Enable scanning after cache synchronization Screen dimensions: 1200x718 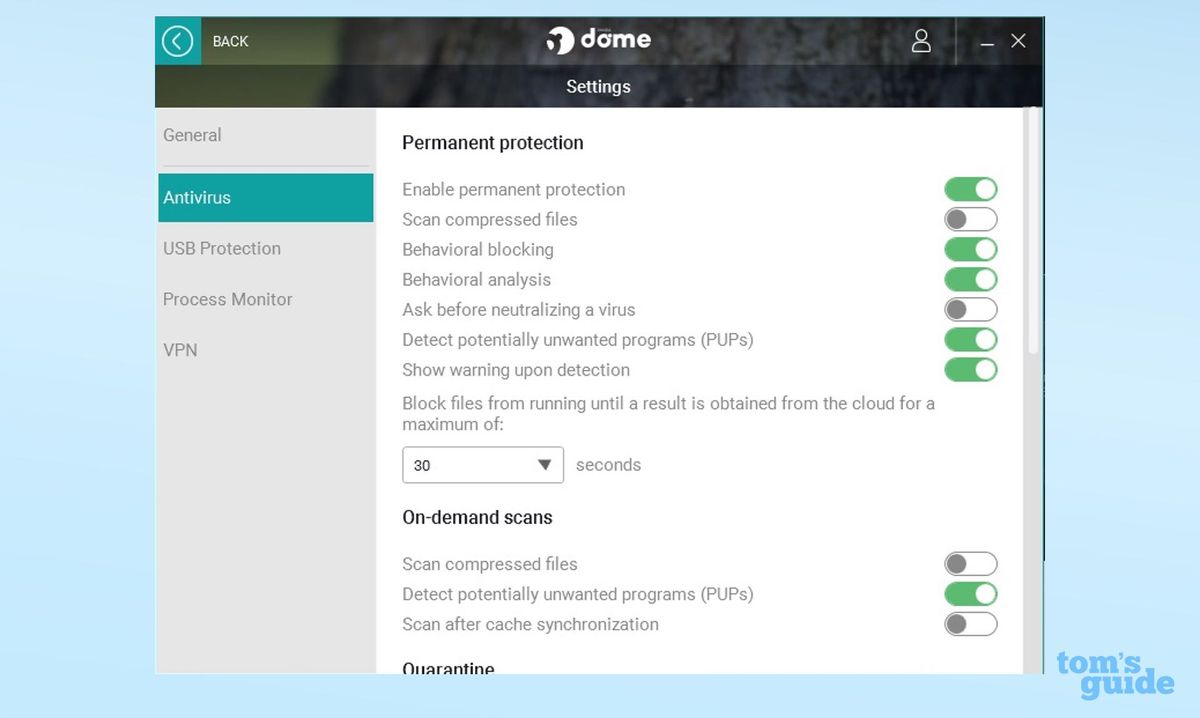tap(971, 624)
